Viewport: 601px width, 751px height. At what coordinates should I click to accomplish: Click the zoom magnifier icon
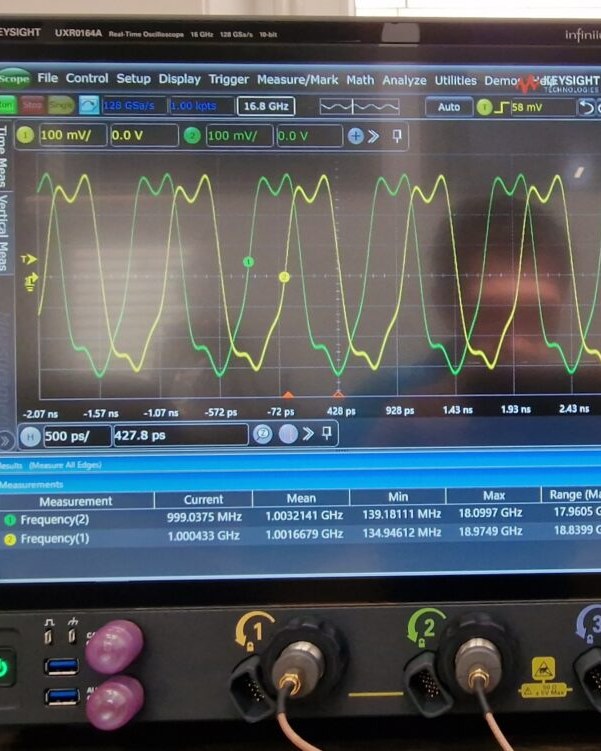tap(262, 434)
